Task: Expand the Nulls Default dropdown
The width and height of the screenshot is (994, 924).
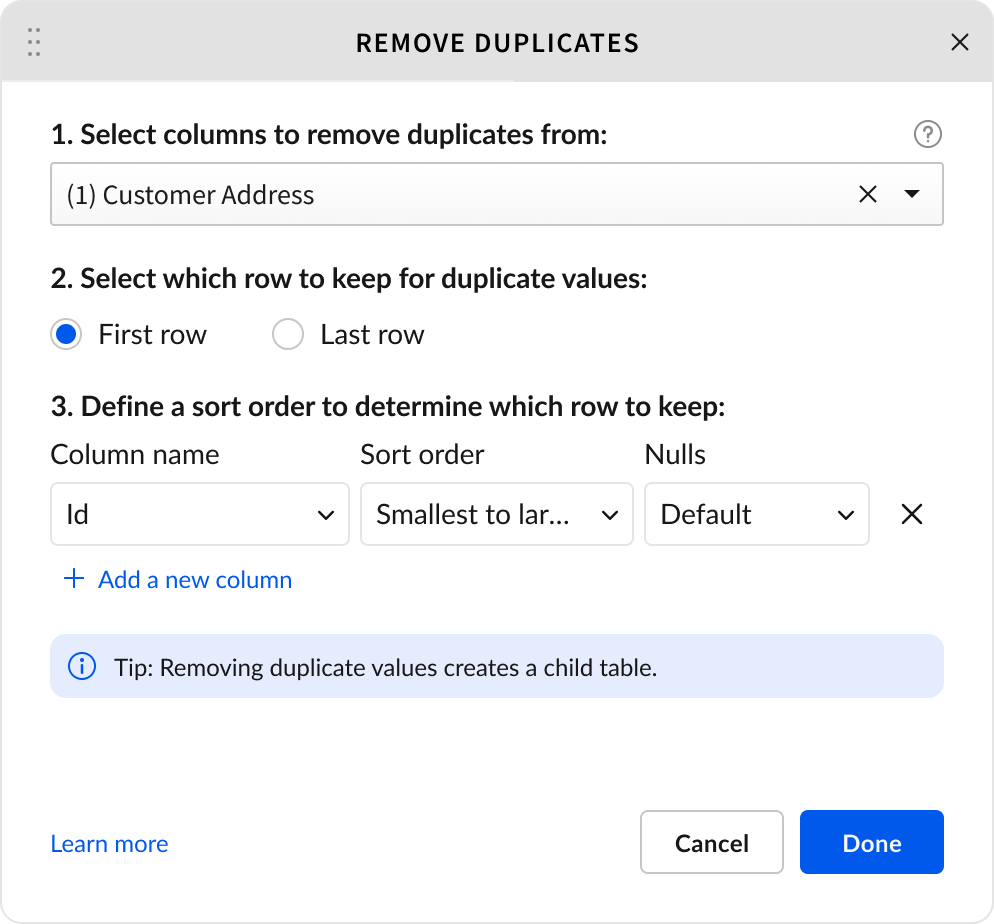Action: point(756,515)
